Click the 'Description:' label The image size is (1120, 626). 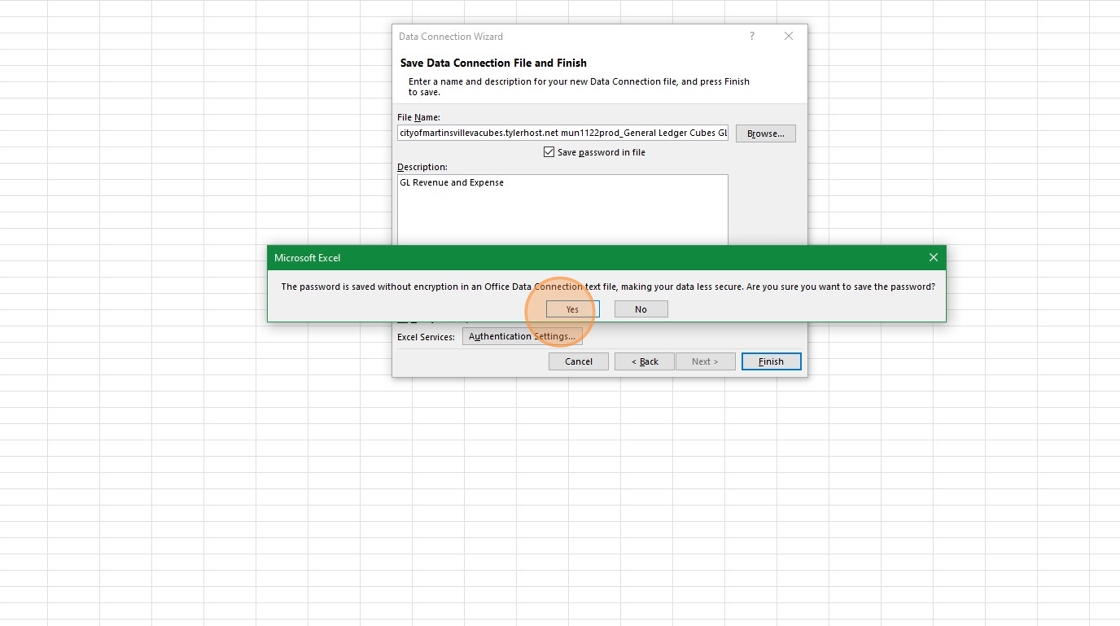point(422,167)
